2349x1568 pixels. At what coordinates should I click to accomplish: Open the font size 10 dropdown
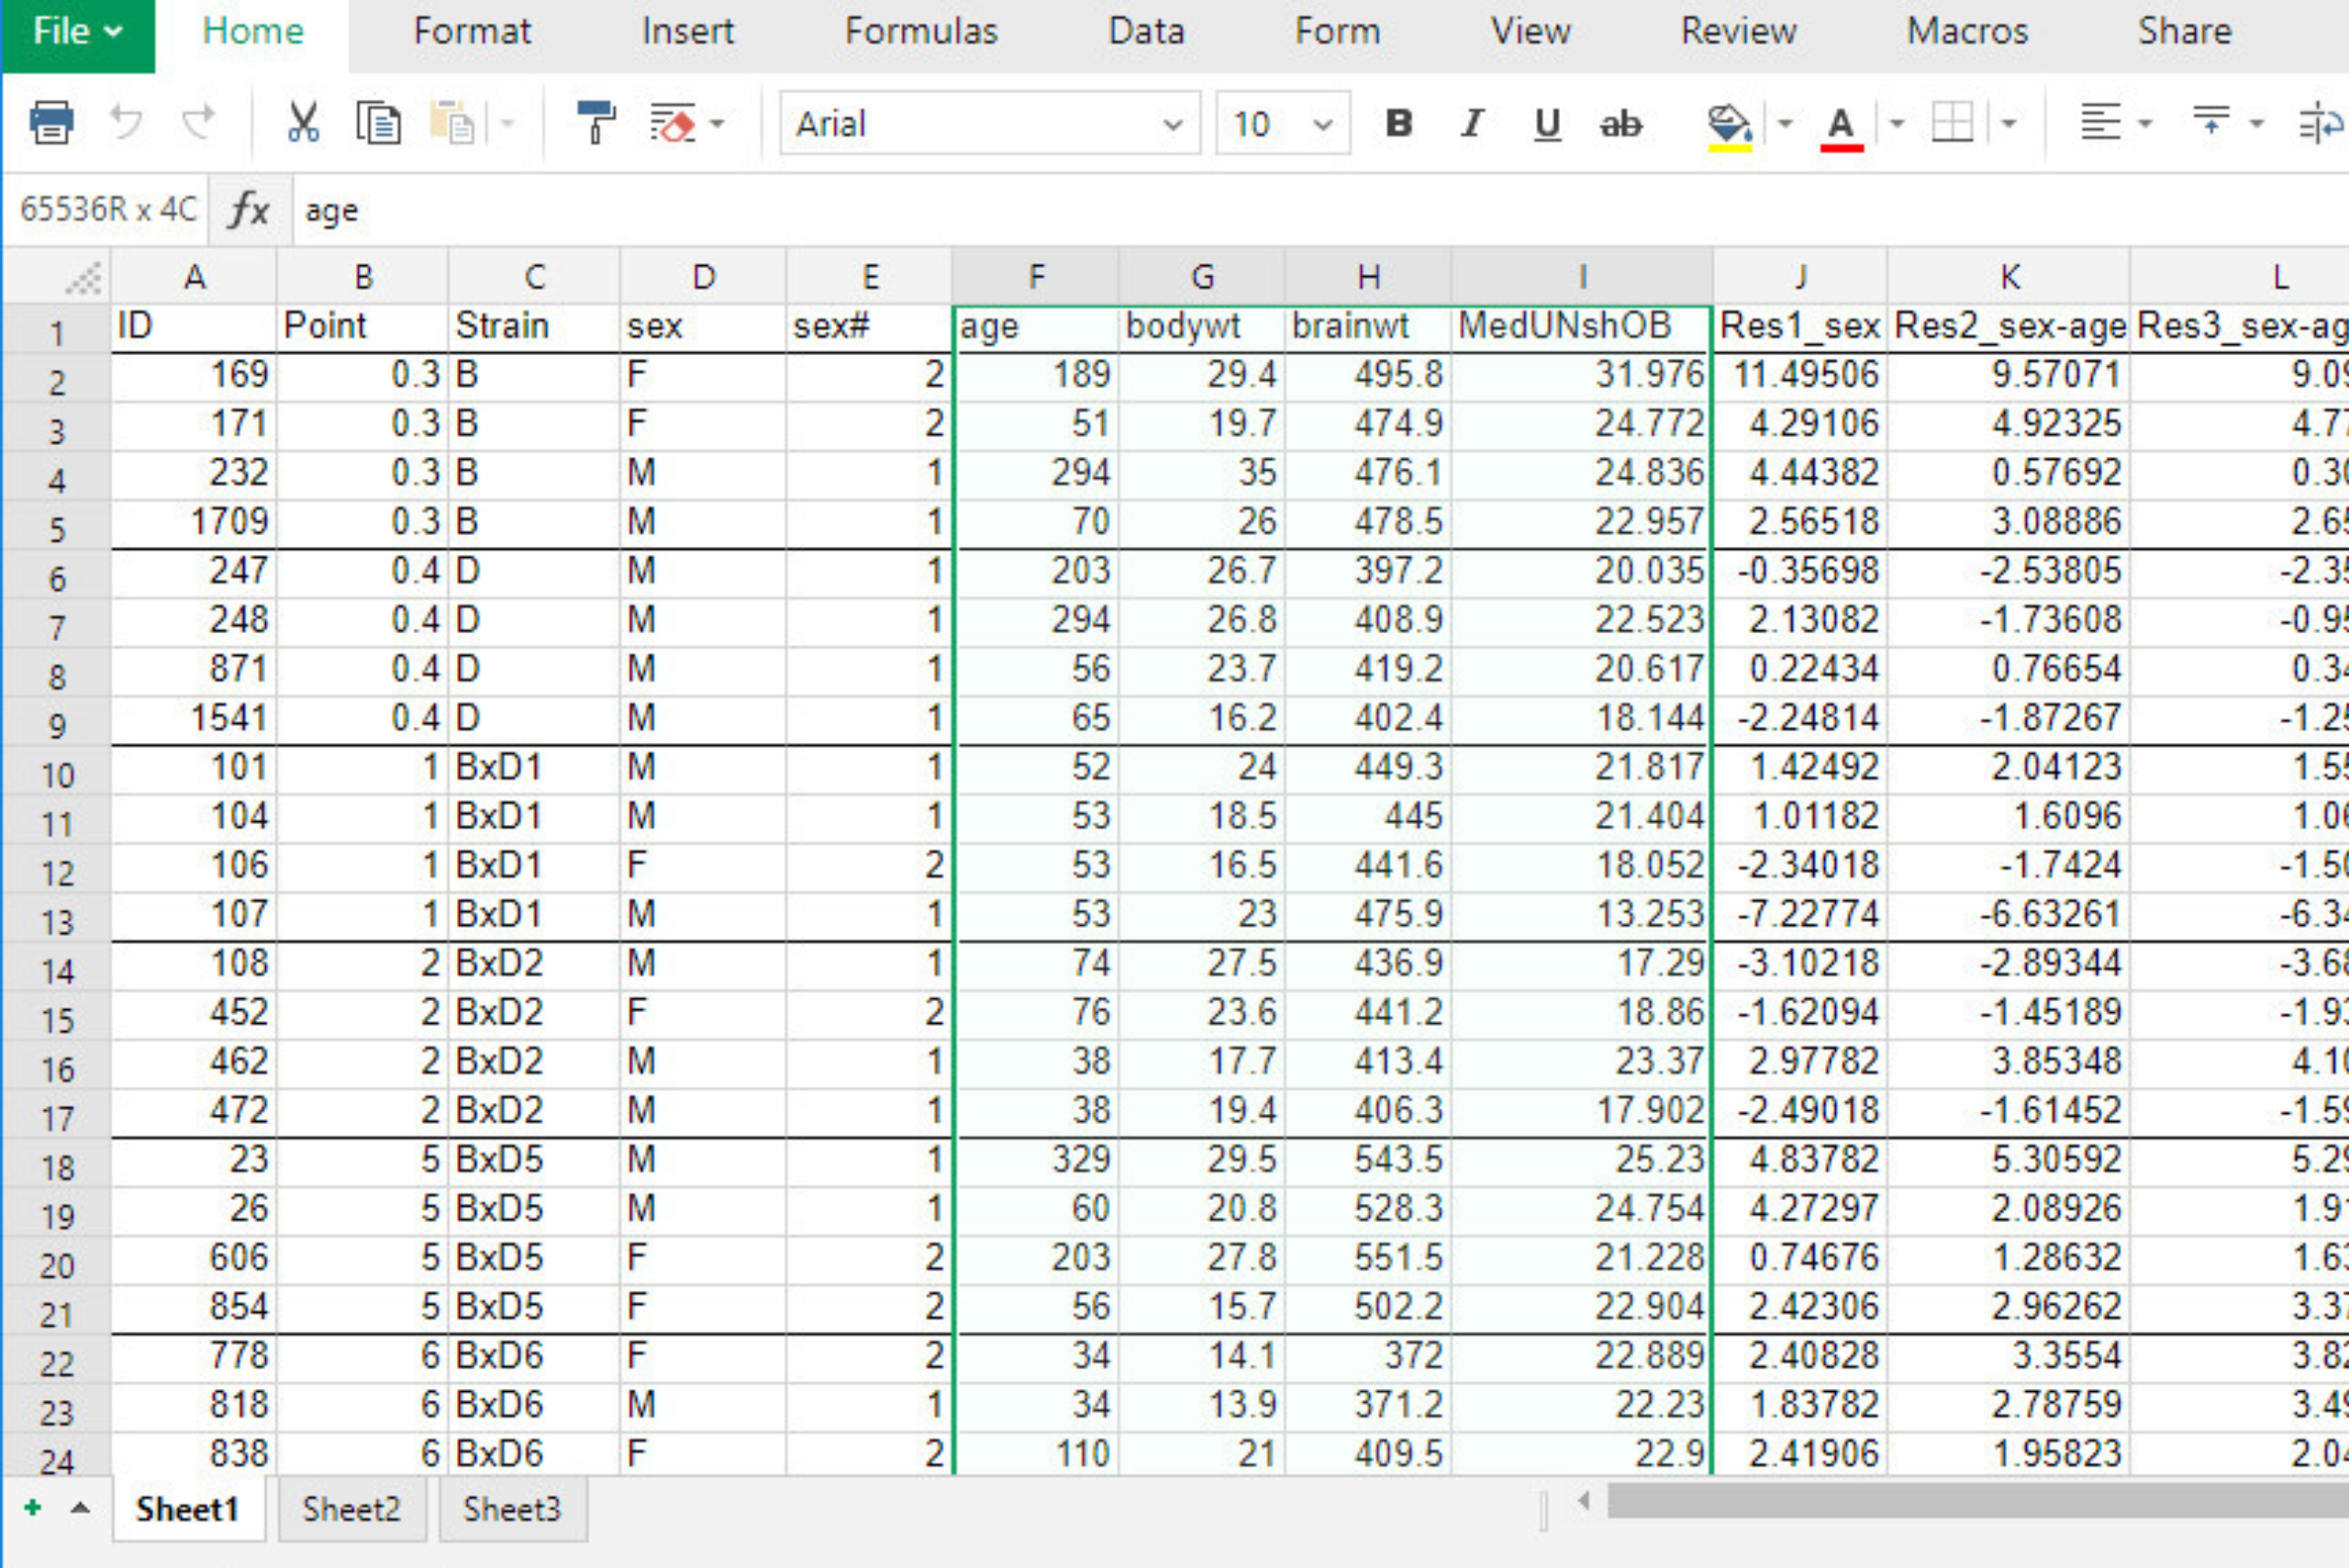(x=1322, y=125)
